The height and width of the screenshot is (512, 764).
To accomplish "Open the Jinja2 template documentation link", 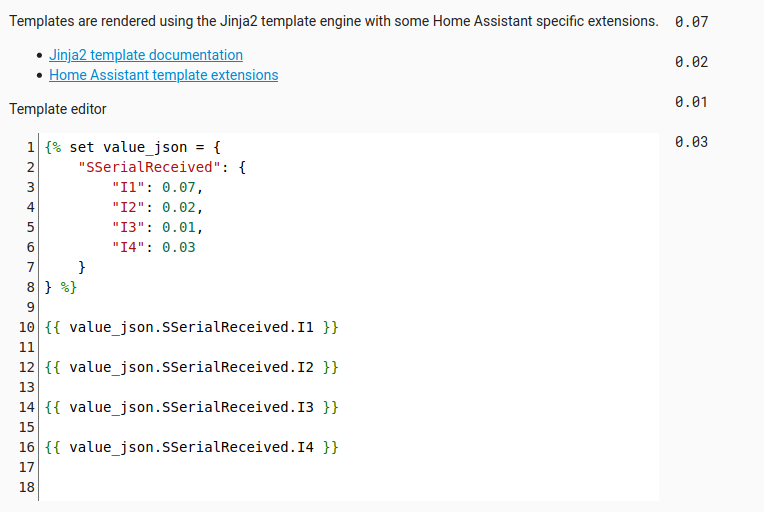I will coord(146,55).
